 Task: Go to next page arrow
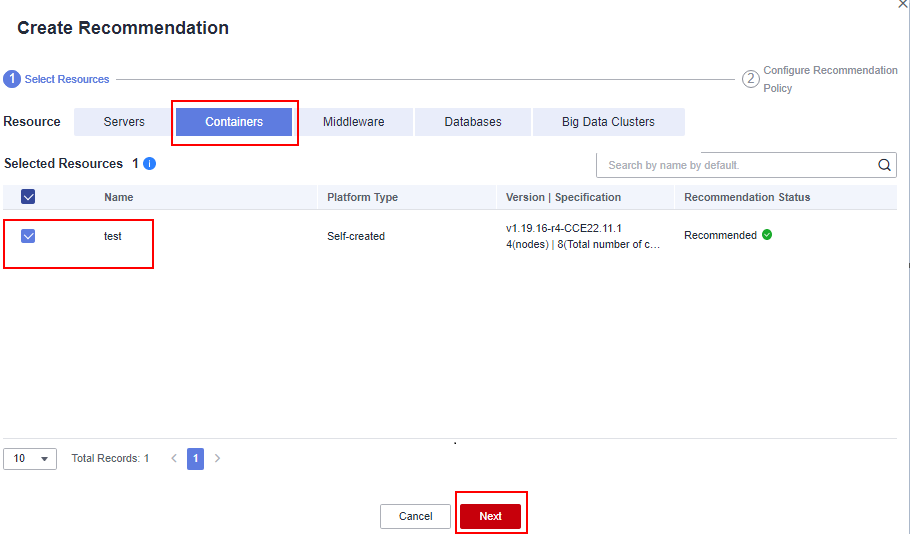coord(217,458)
